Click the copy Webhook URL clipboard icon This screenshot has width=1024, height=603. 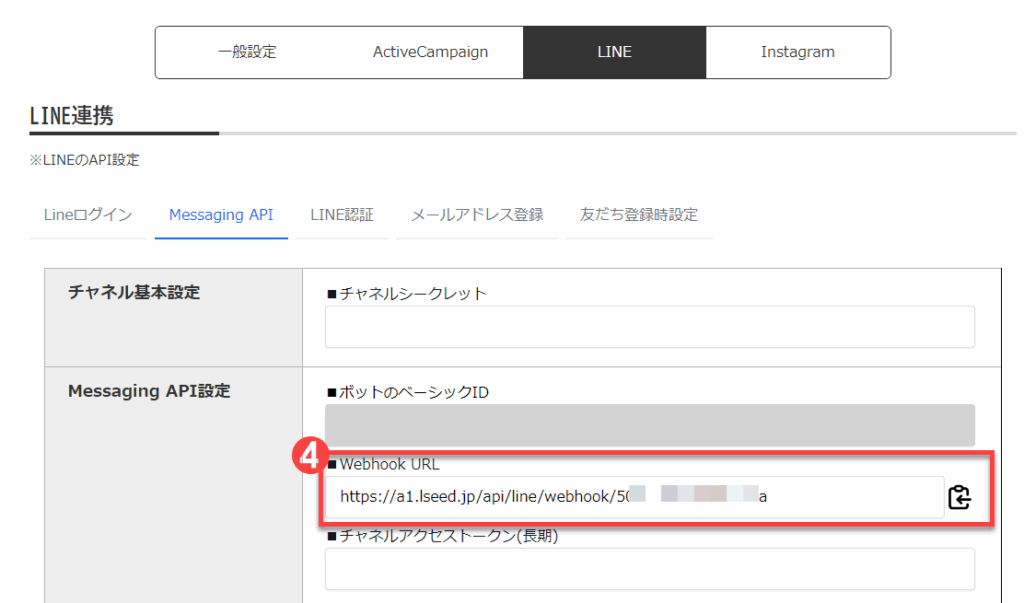click(959, 497)
